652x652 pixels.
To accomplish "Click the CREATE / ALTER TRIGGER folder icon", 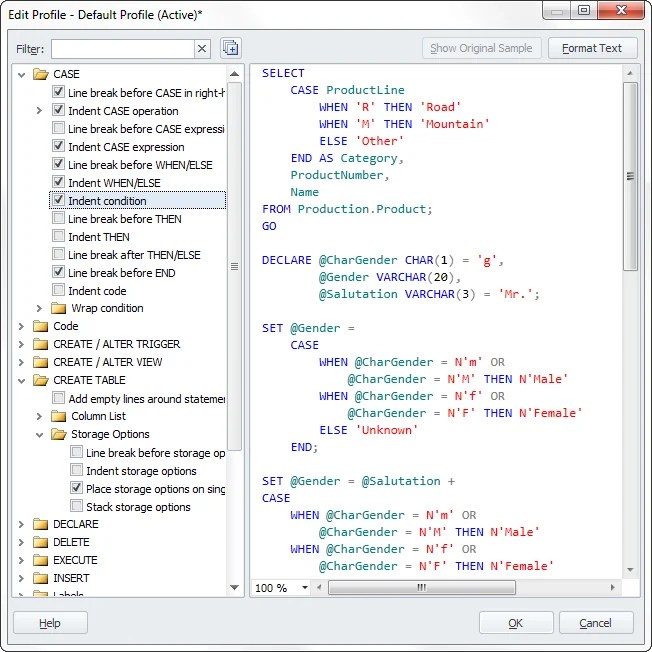I will (40, 344).
